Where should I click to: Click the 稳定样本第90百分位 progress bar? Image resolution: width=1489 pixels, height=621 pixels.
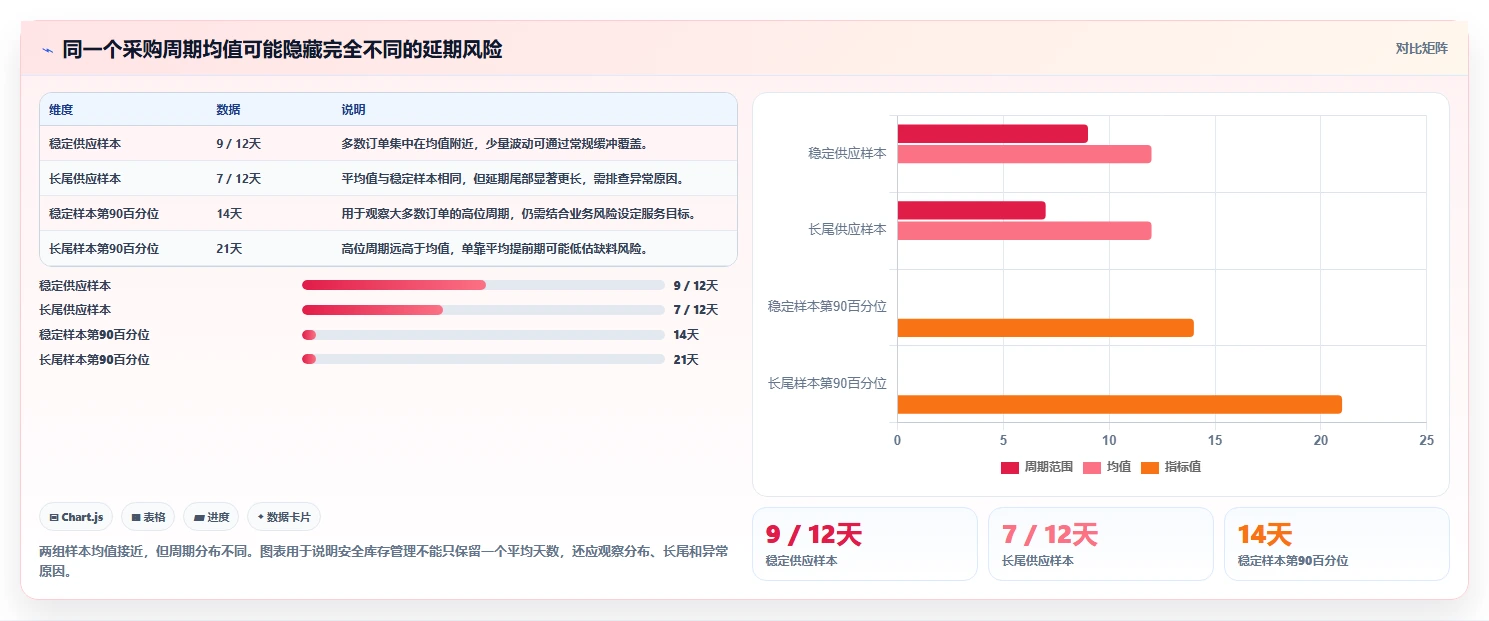pyautogui.click(x=483, y=335)
